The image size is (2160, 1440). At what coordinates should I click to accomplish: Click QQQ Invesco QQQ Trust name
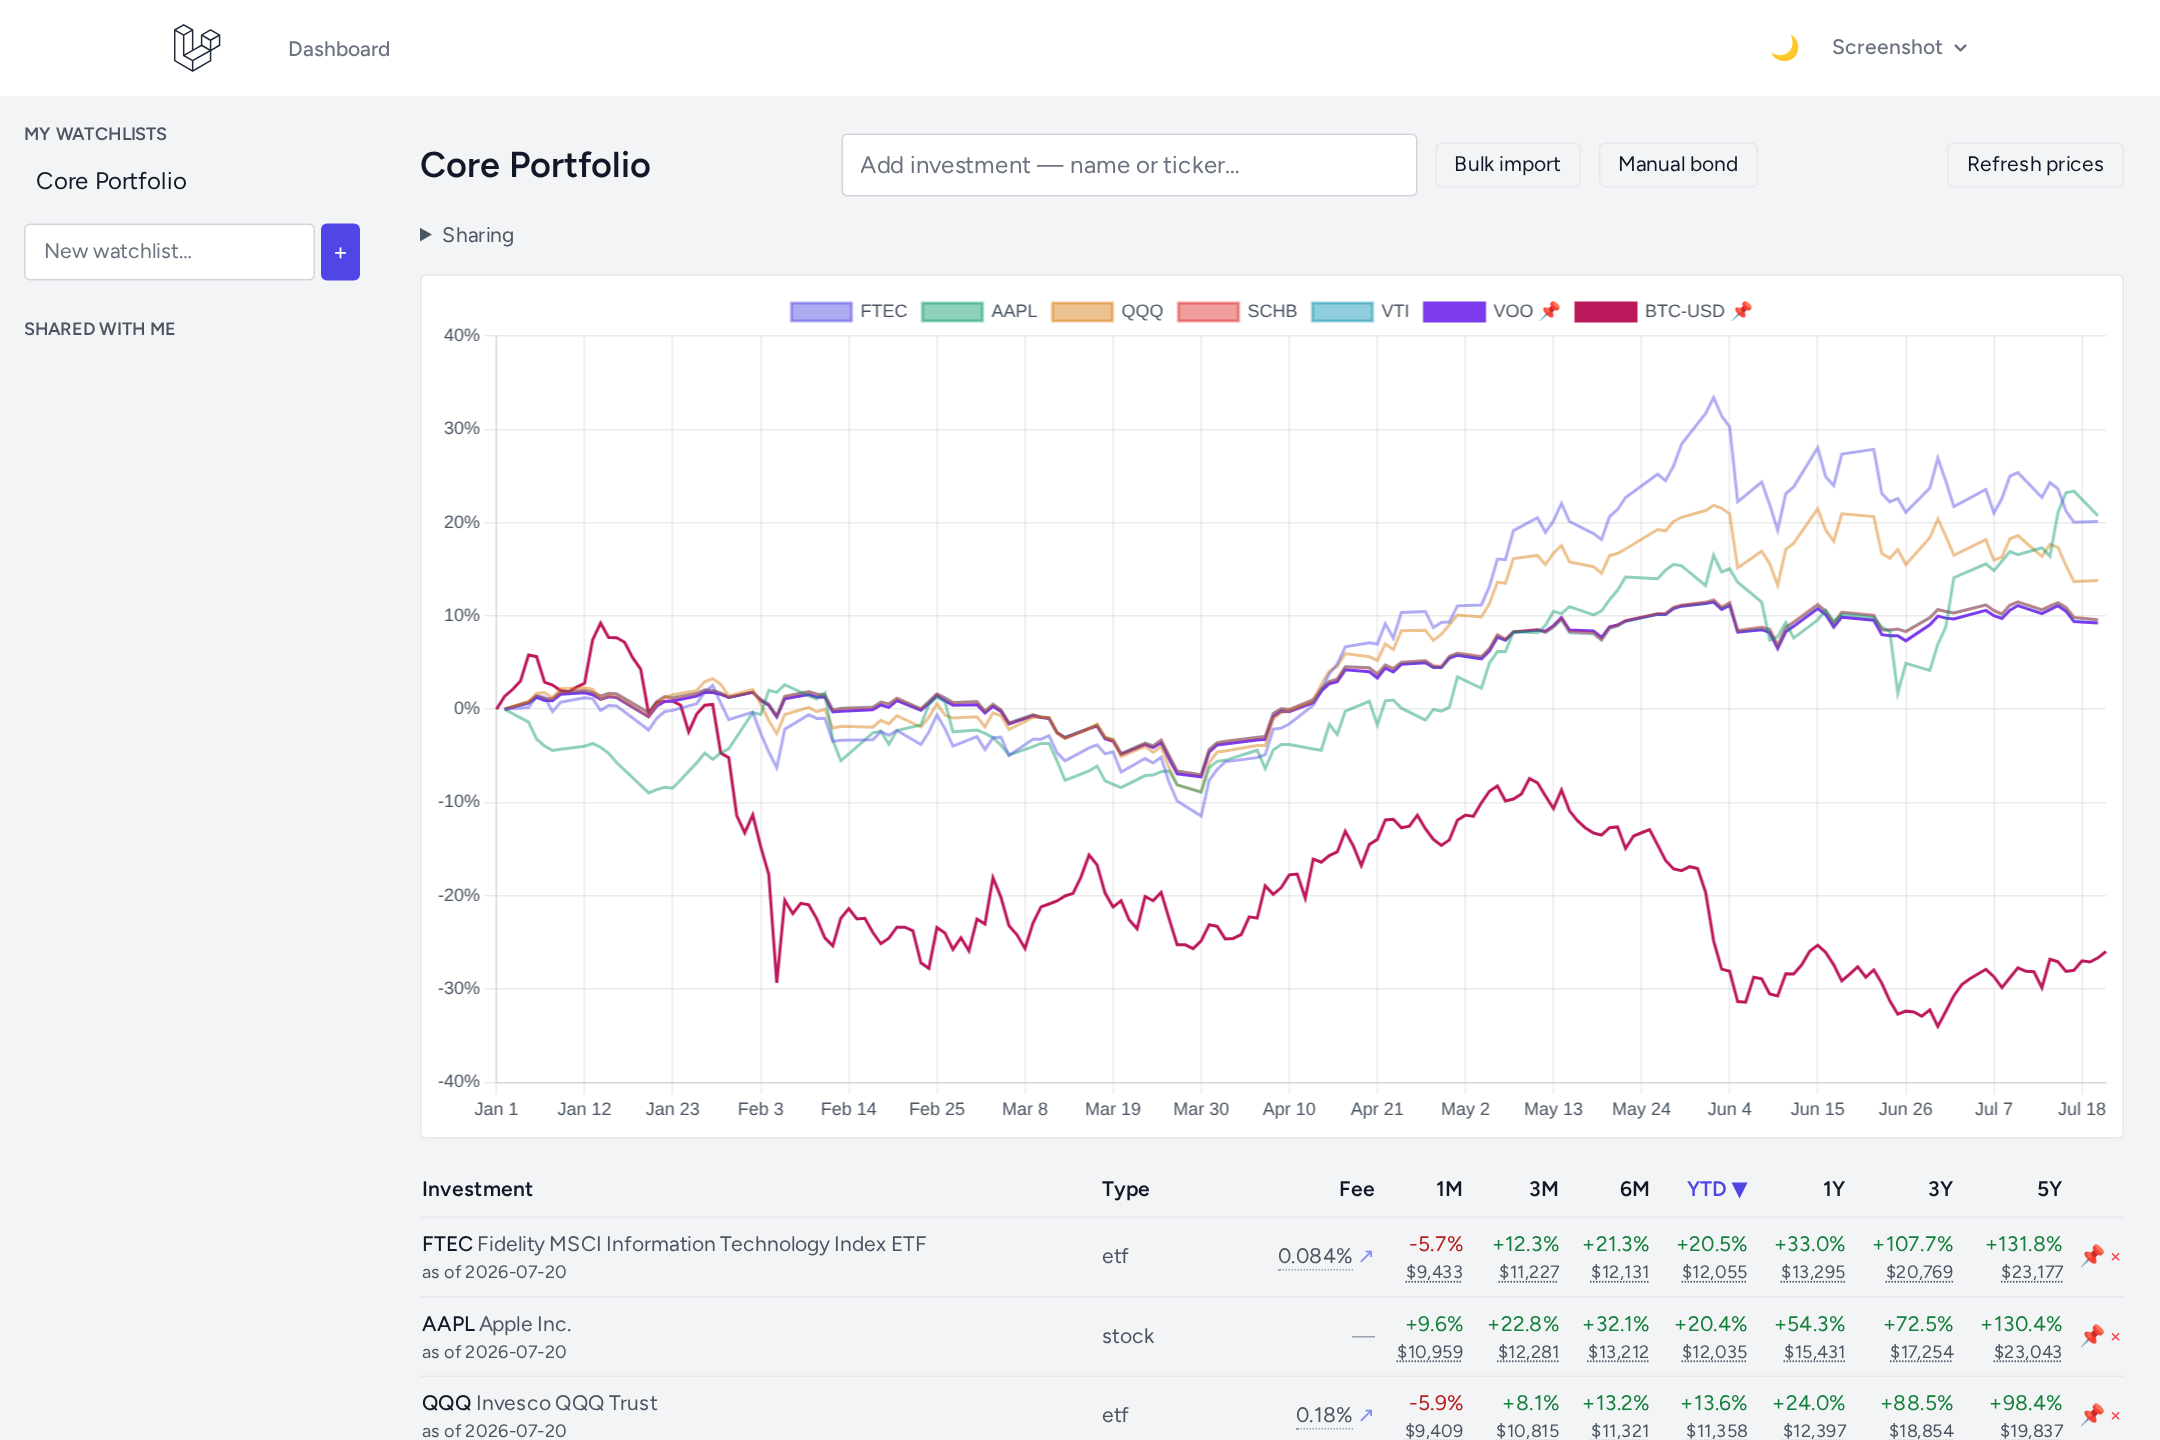click(539, 1403)
